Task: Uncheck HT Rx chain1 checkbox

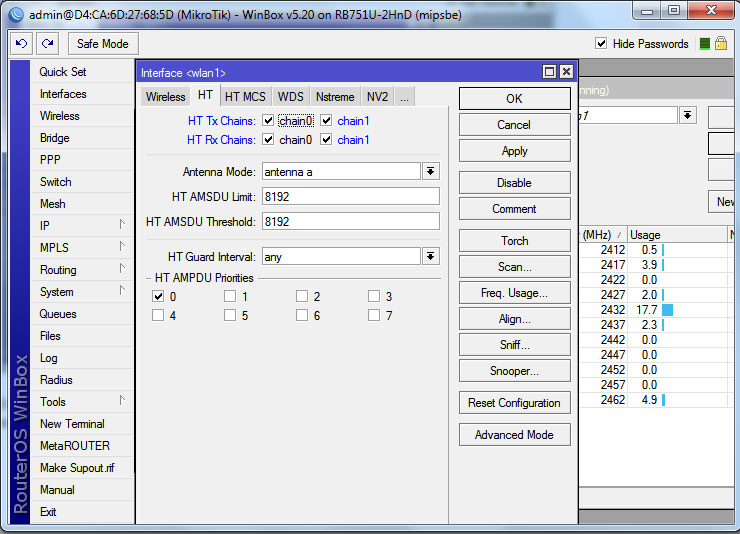Action: pos(326,140)
